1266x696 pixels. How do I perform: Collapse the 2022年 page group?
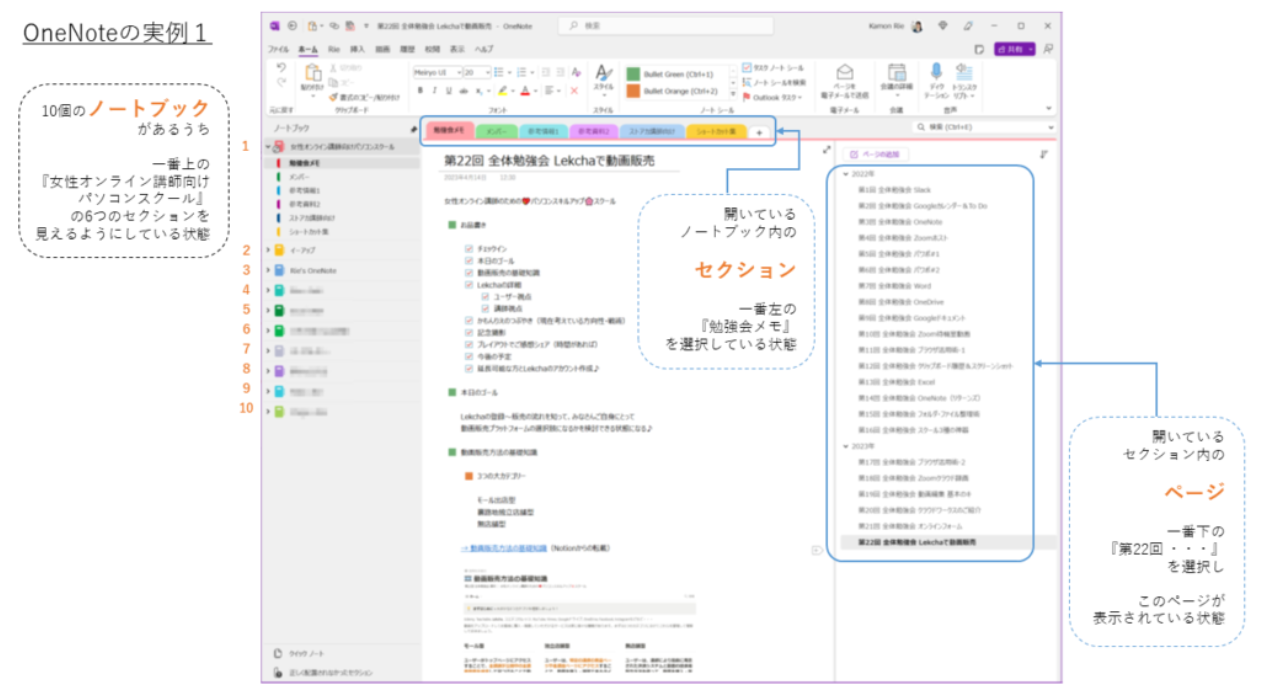click(x=846, y=174)
